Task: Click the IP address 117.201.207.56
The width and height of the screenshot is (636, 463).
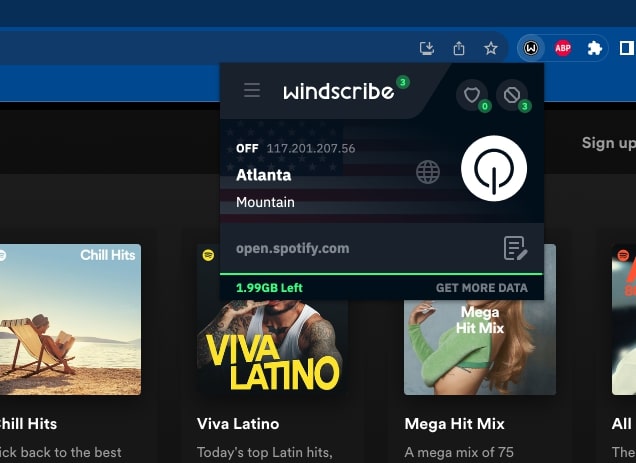Action: point(311,149)
